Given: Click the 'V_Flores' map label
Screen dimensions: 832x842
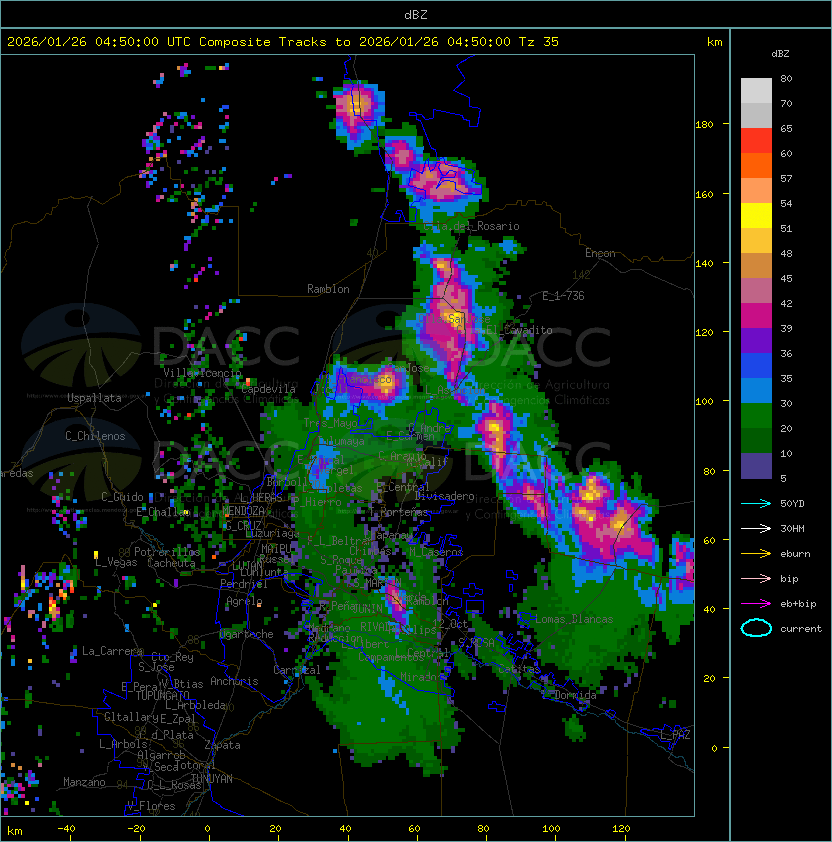Looking at the screenshot, I should [x=151, y=806].
